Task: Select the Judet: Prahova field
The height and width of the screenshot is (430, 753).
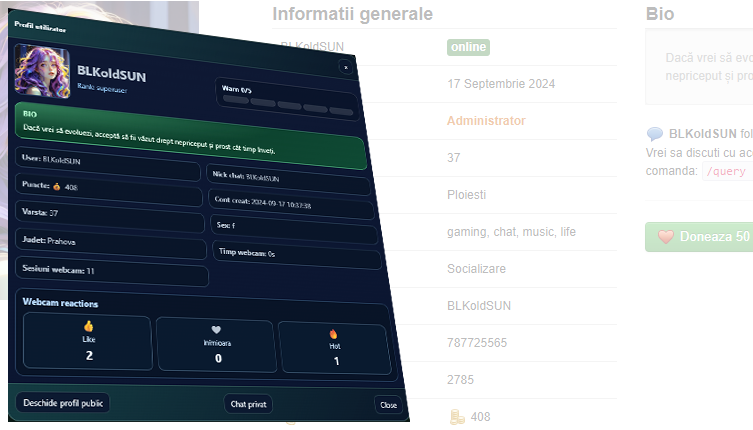Action: point(111,244)
